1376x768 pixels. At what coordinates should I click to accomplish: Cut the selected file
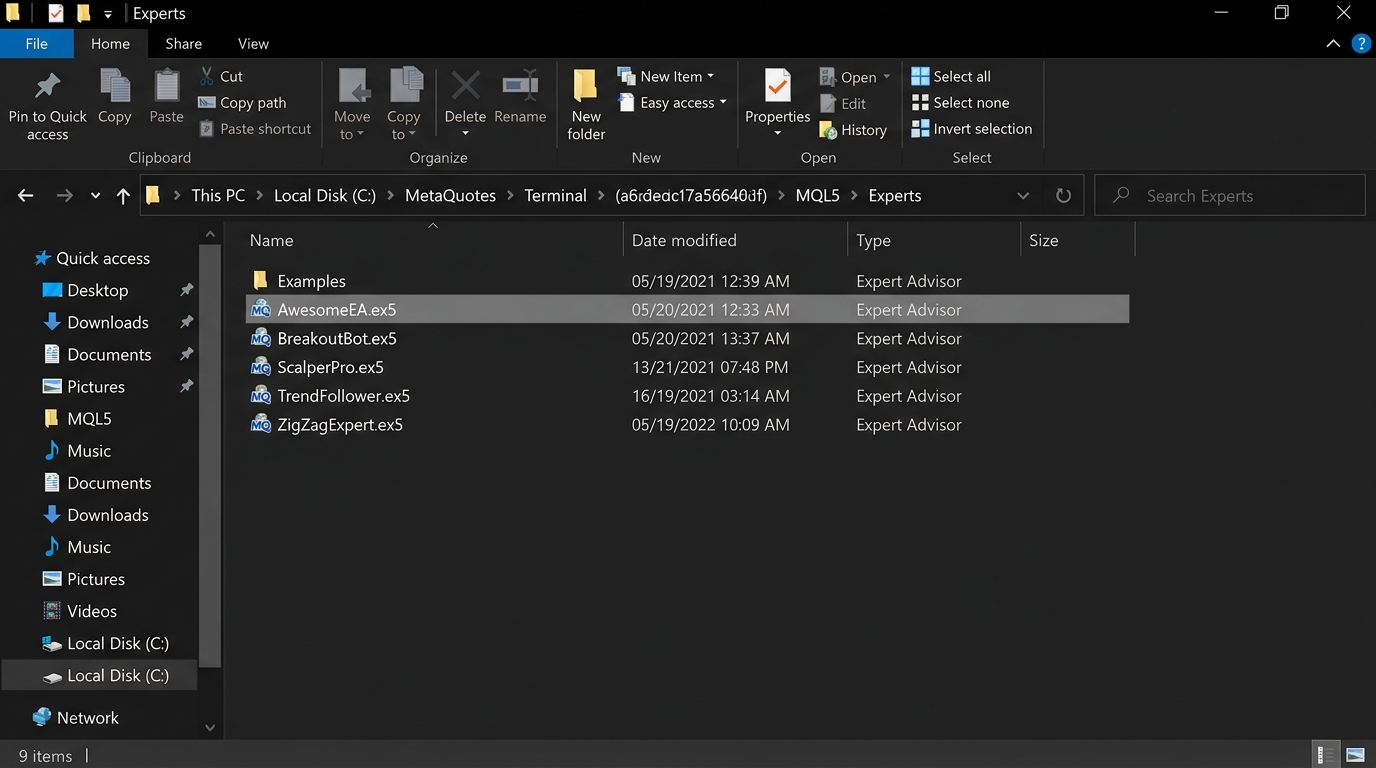pos(221,76)
